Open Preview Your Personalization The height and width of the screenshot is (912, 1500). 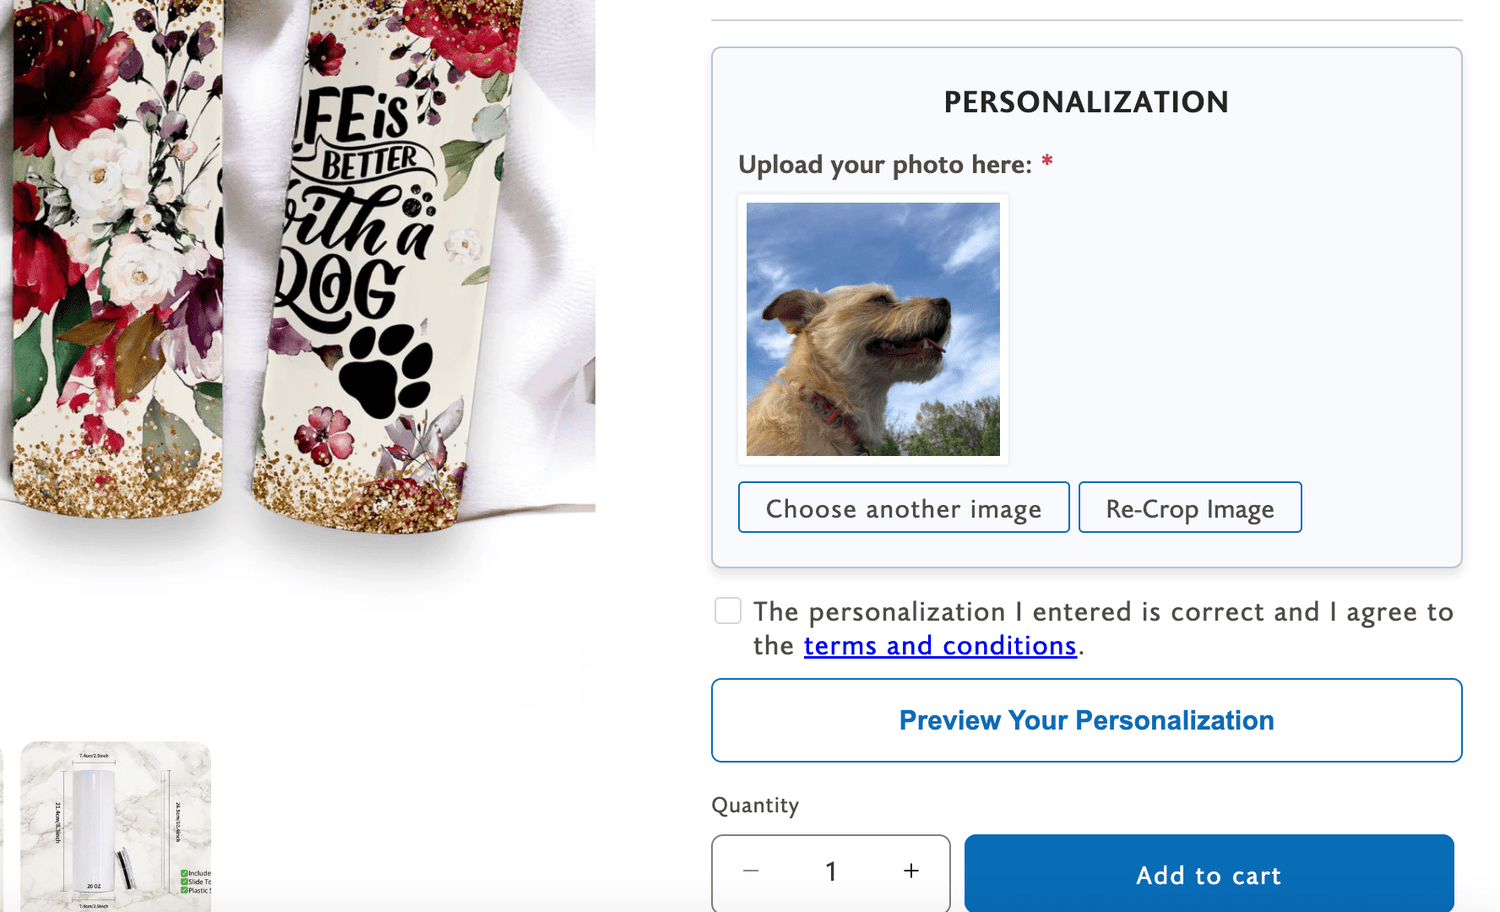pos(1086,720)
